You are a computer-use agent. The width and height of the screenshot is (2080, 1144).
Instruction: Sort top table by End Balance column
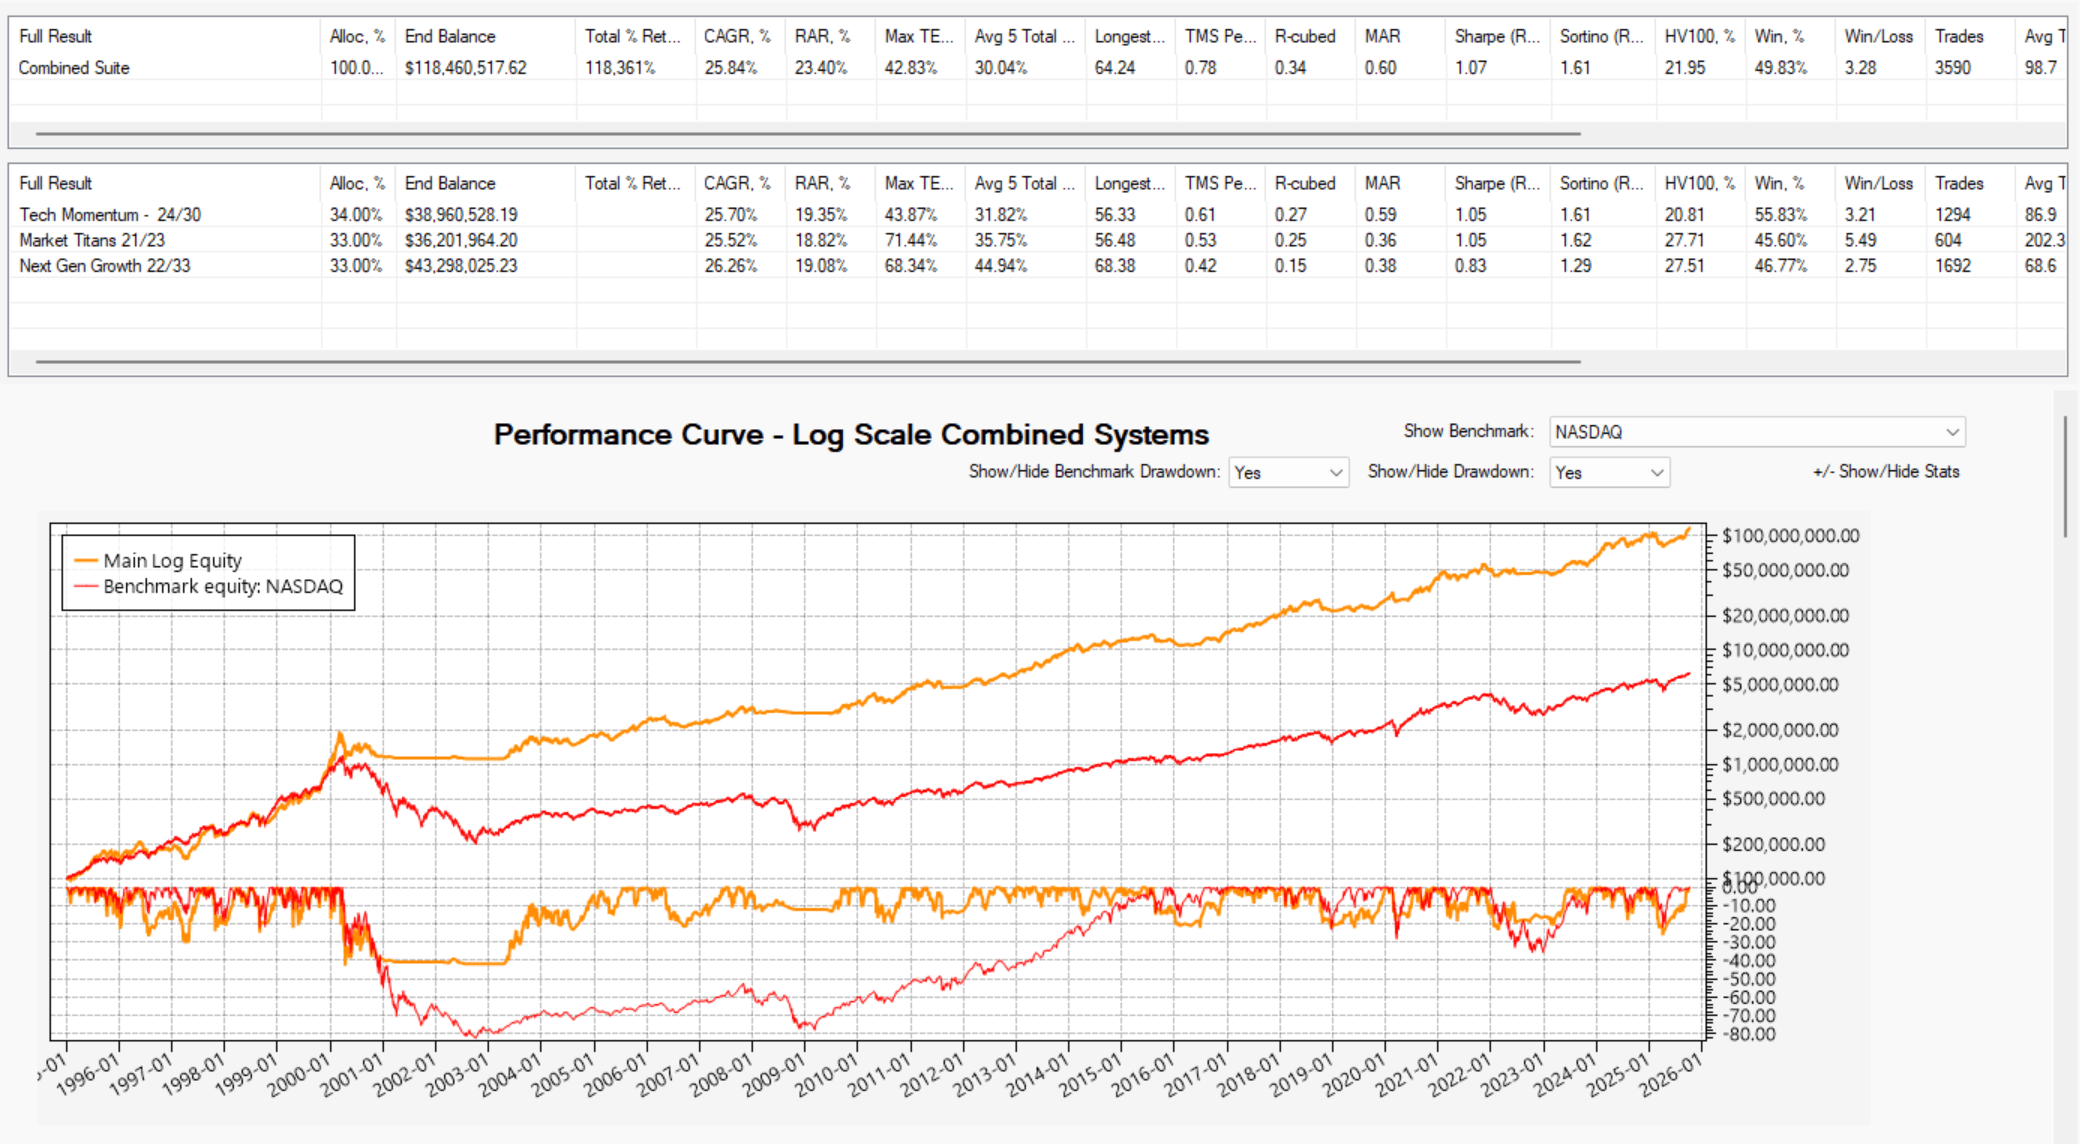coord(450,36)
